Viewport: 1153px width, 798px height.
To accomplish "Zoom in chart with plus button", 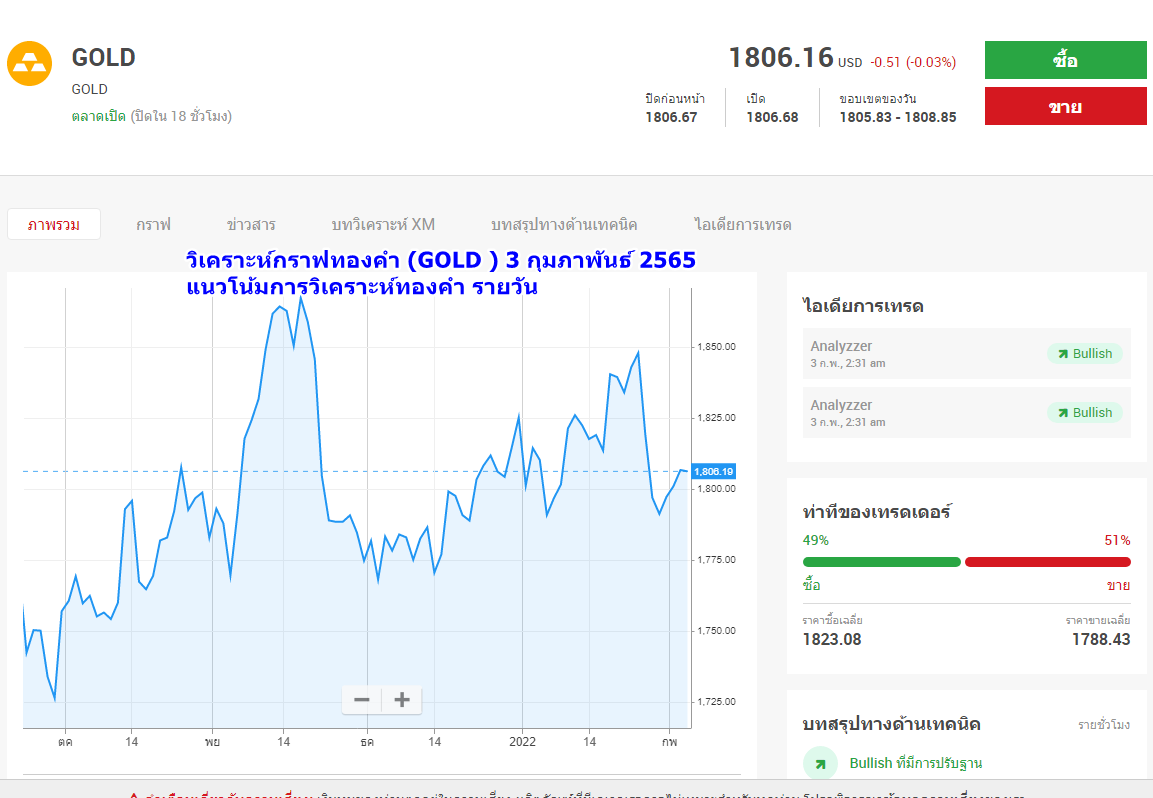I will pos(402,700).
